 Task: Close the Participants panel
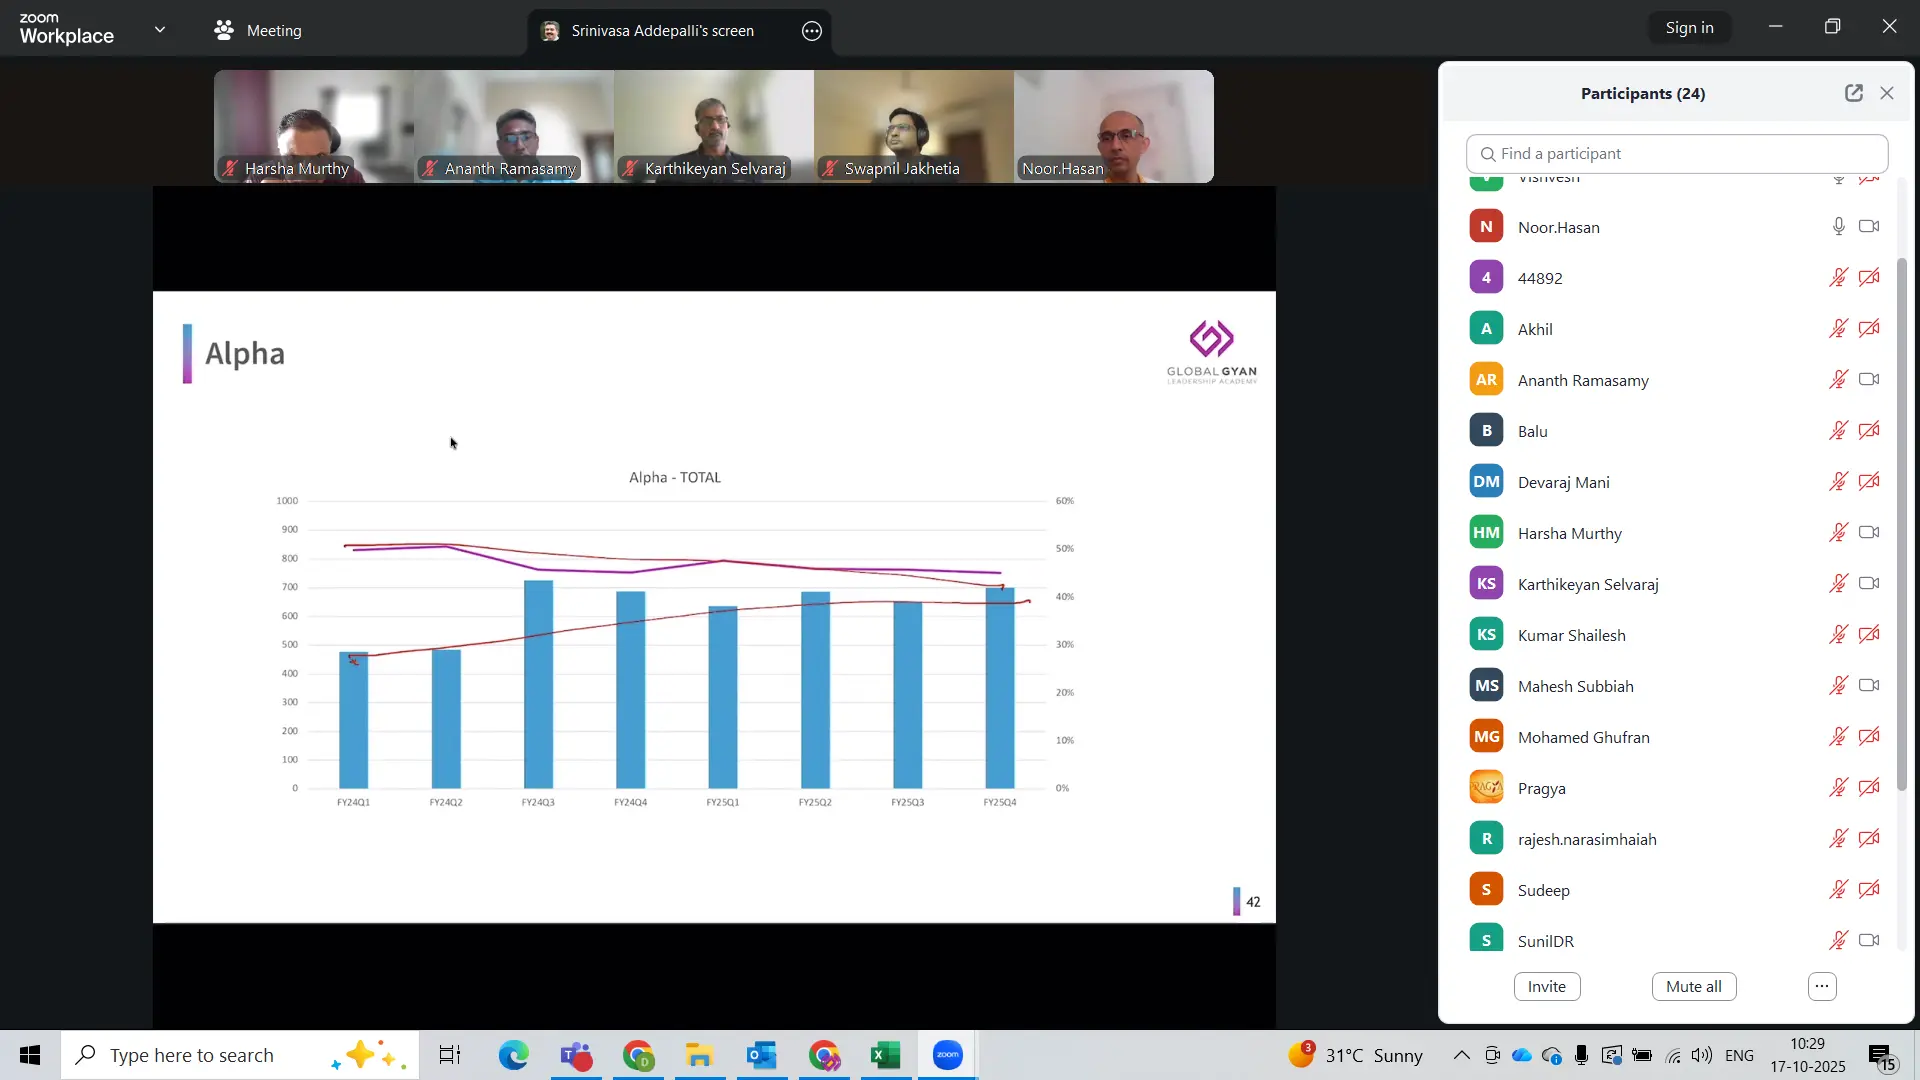point(1887,93)
